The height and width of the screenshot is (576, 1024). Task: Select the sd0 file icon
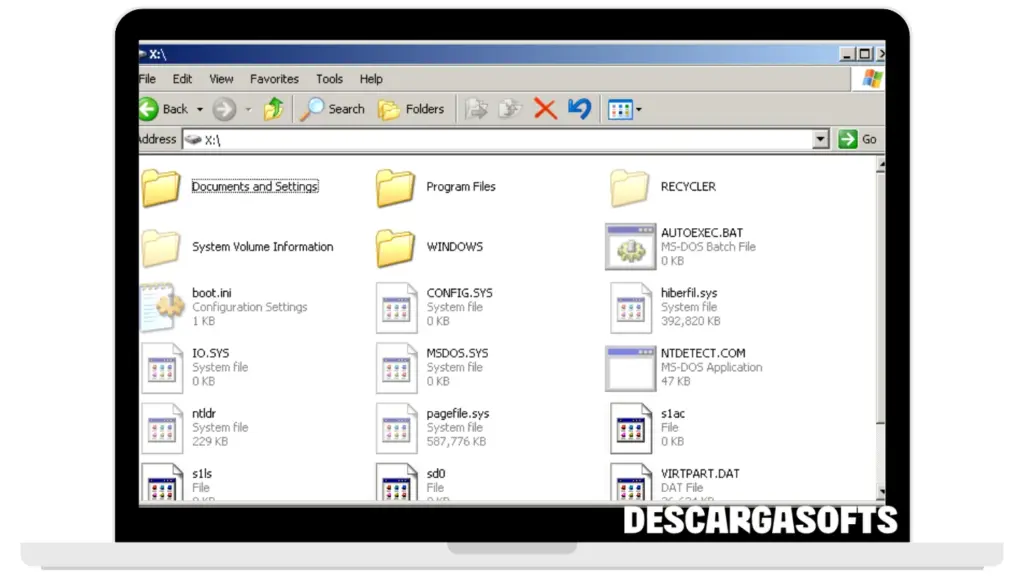(x=396, y=482)
